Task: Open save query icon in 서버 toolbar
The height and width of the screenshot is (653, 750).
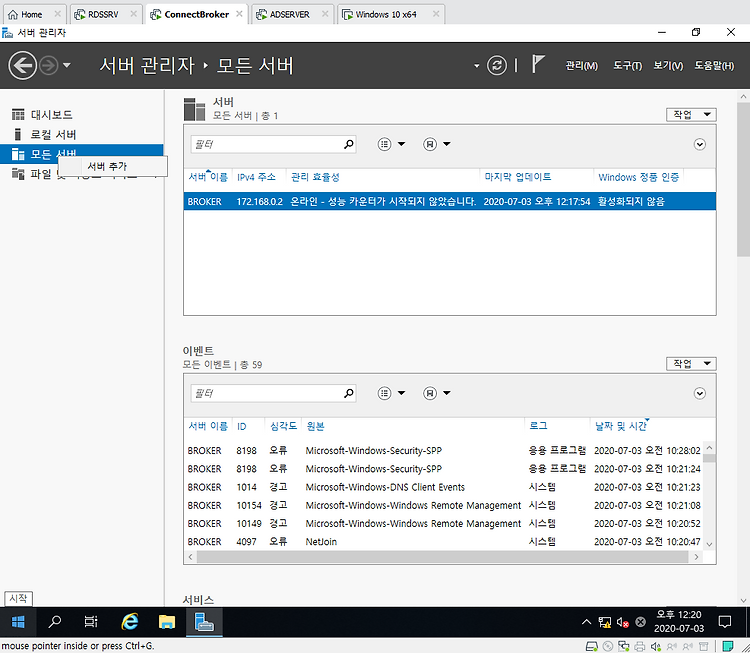Action: tap(430, 144)
